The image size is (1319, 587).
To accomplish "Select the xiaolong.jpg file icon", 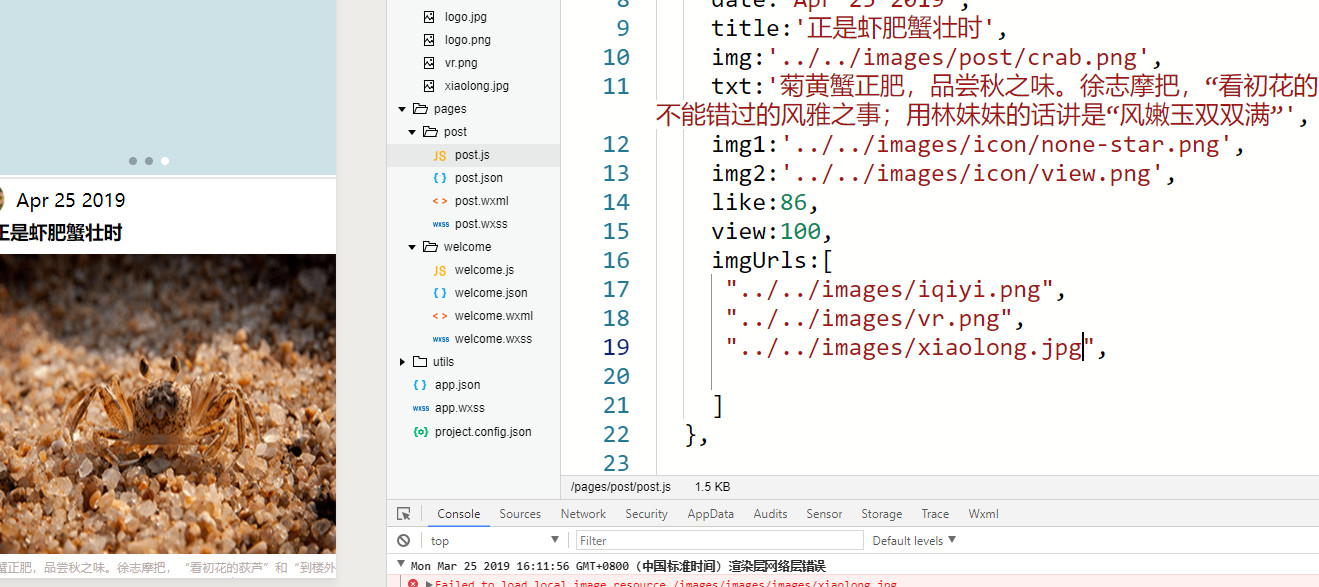I will click(x=429, y=86).
